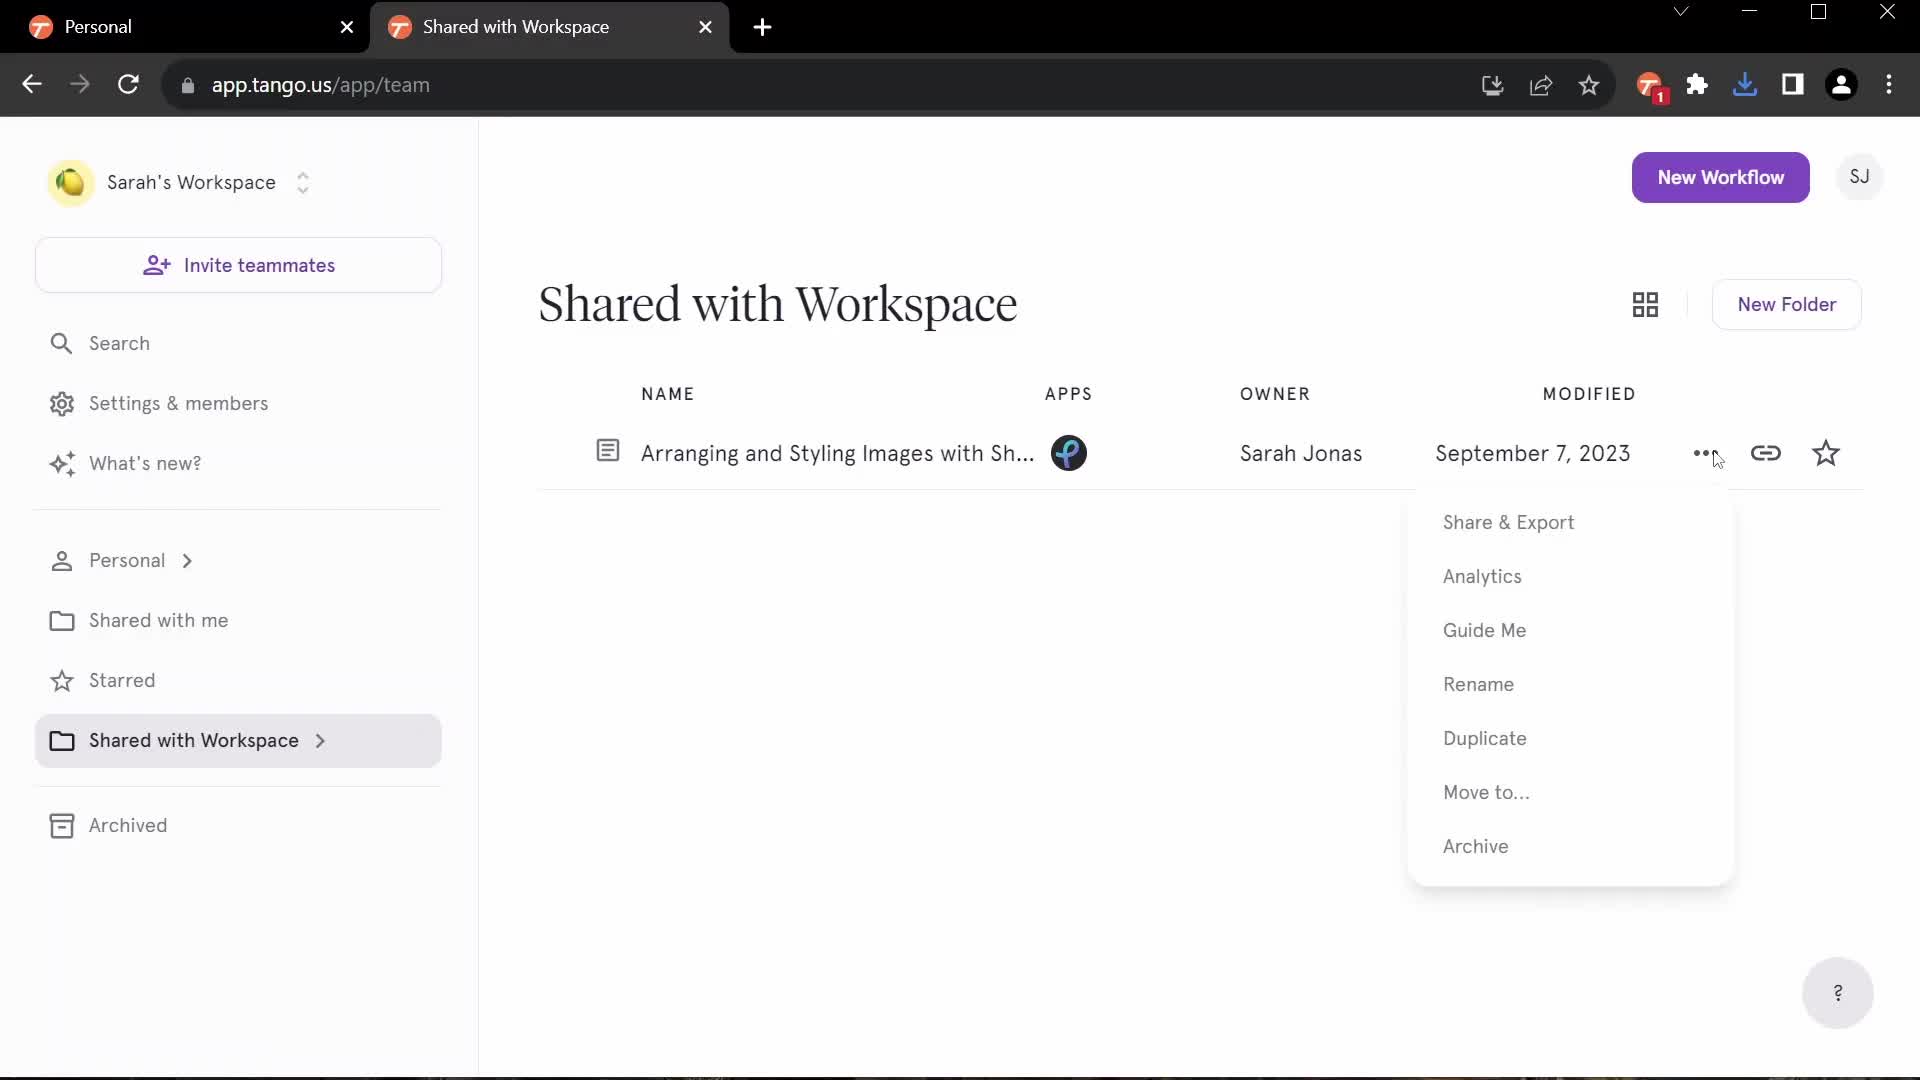Click the Guide Me option

click(x=1485, y=629)
